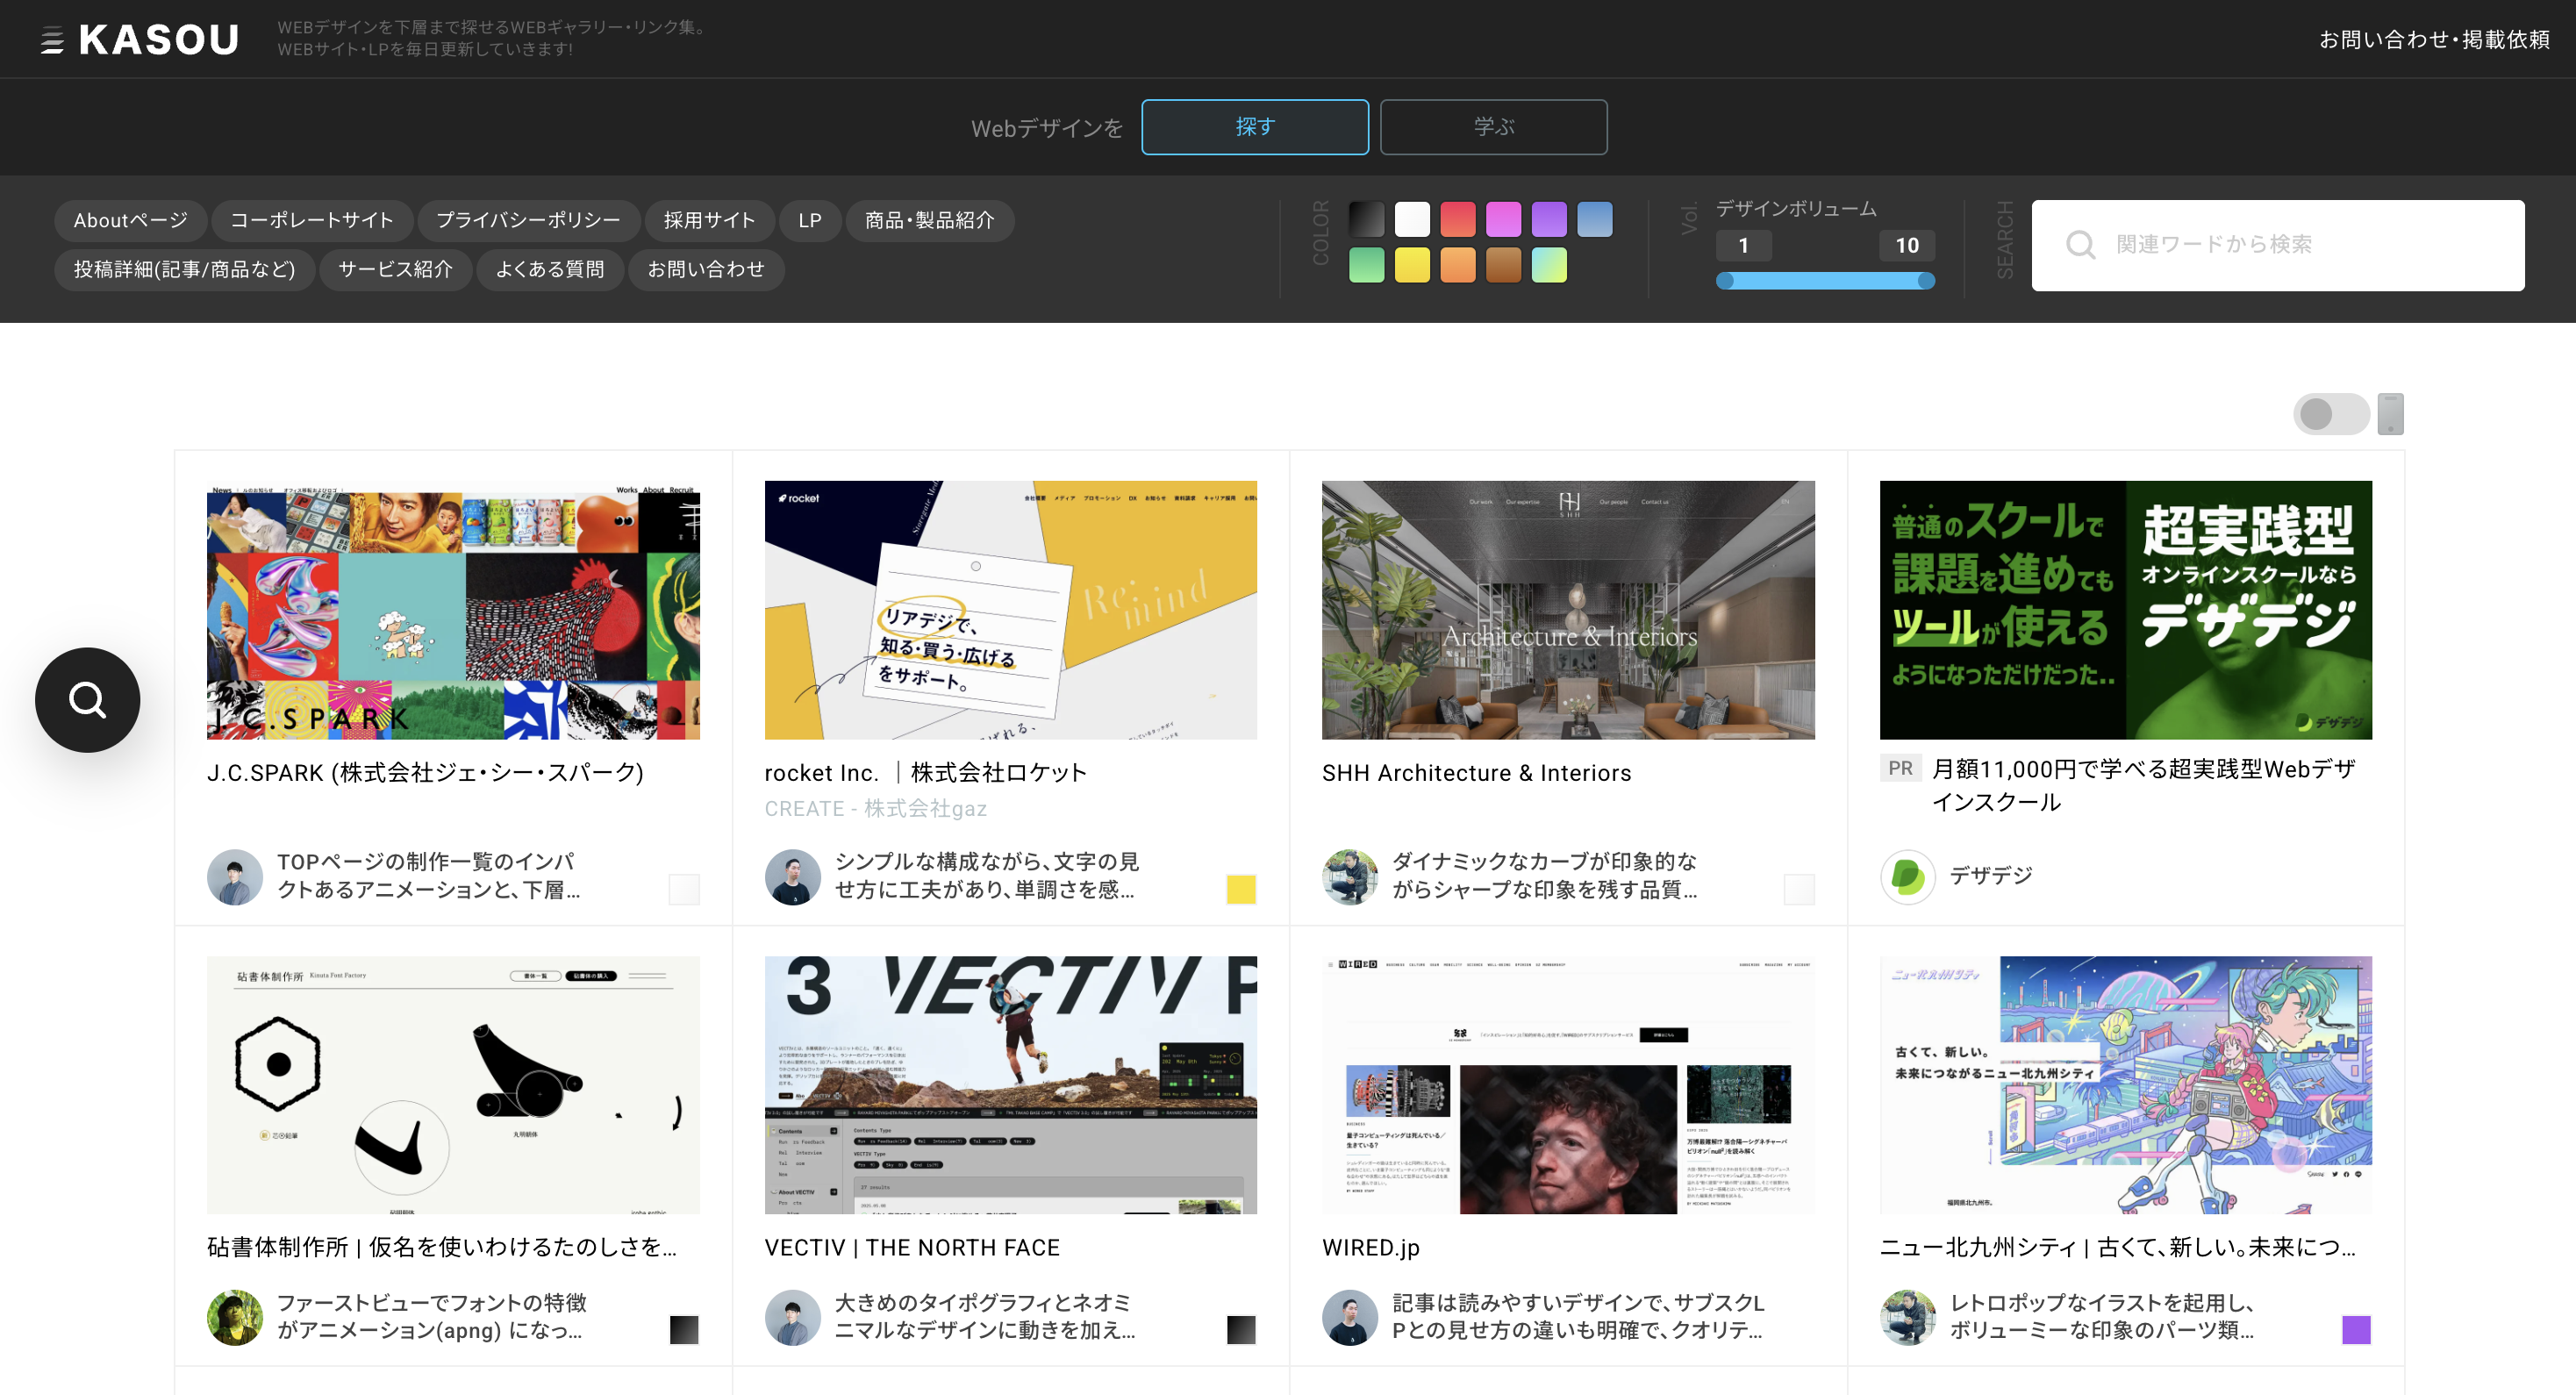Viewport: 2576px width, 1395px height.
Task: Click reviewer avatar on SHH Architecture card
Action: (1350, 877)
